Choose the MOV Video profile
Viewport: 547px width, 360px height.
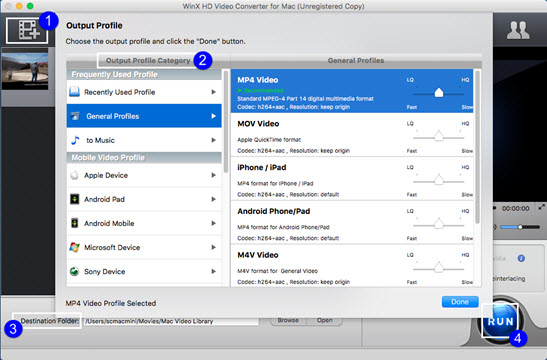point(352,135)
